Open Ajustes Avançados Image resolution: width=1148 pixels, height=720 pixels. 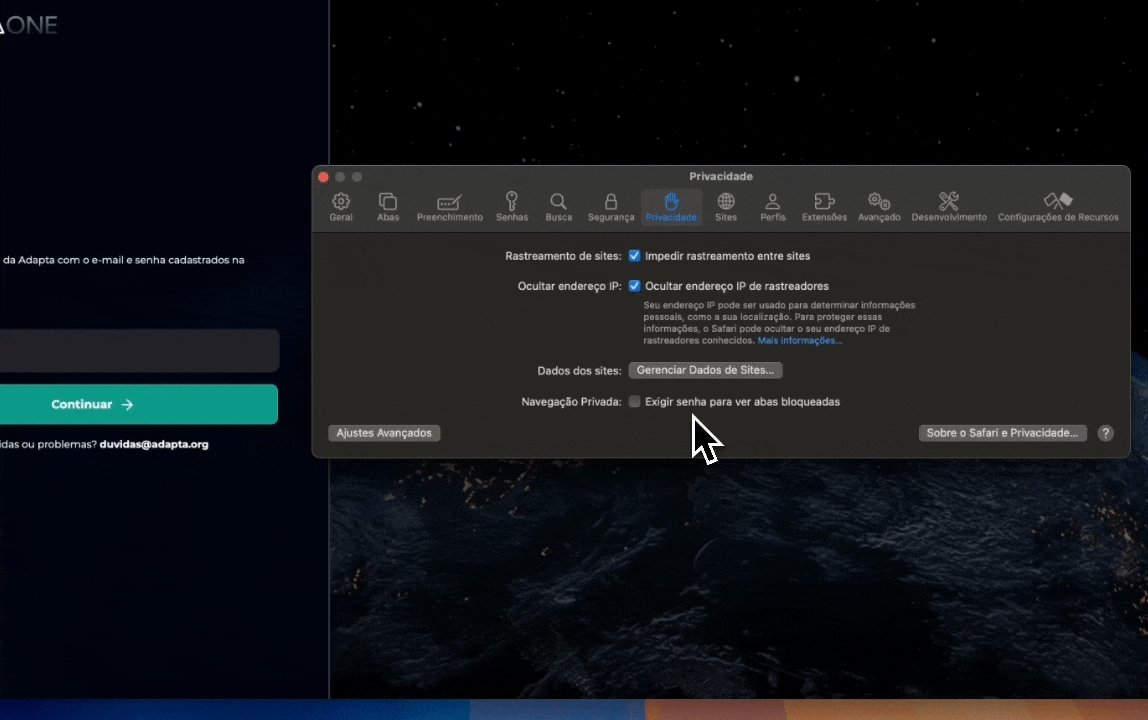tap(384, 433)
